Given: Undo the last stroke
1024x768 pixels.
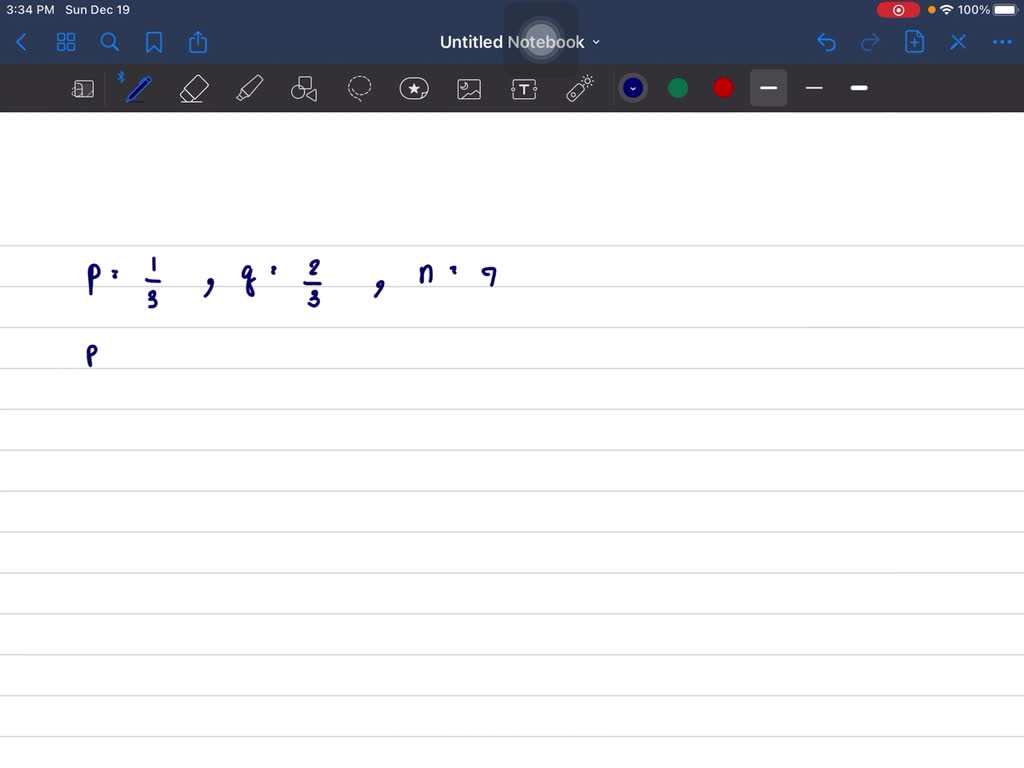Looking at the screenshot, I should click(x=826, y=42).
